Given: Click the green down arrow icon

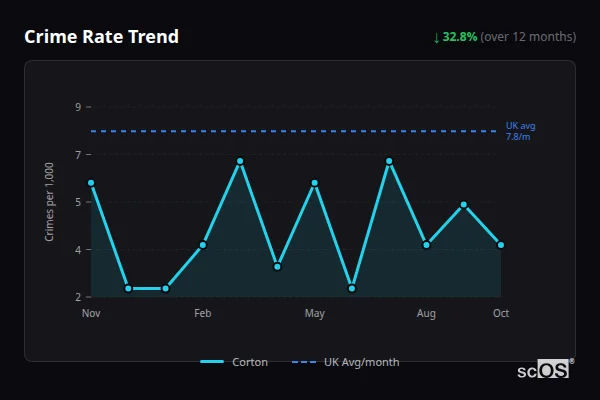Looking at the screenshot, I should pos(436,38).
